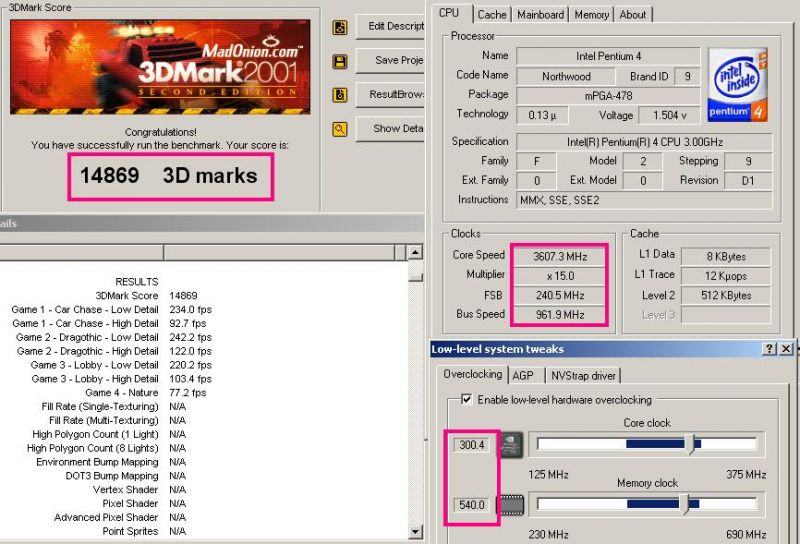Screen dimensions: 800x544
Task: Click the Show Details button
Action: click(x=390, y=129)
